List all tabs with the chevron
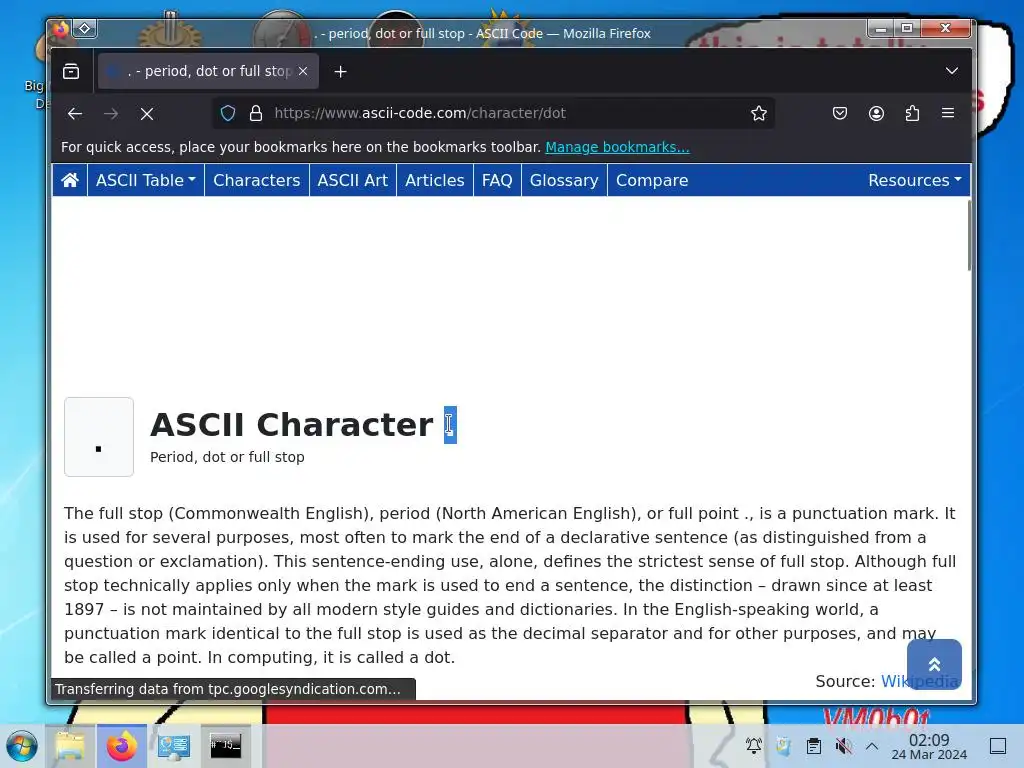 pos(952,71)
